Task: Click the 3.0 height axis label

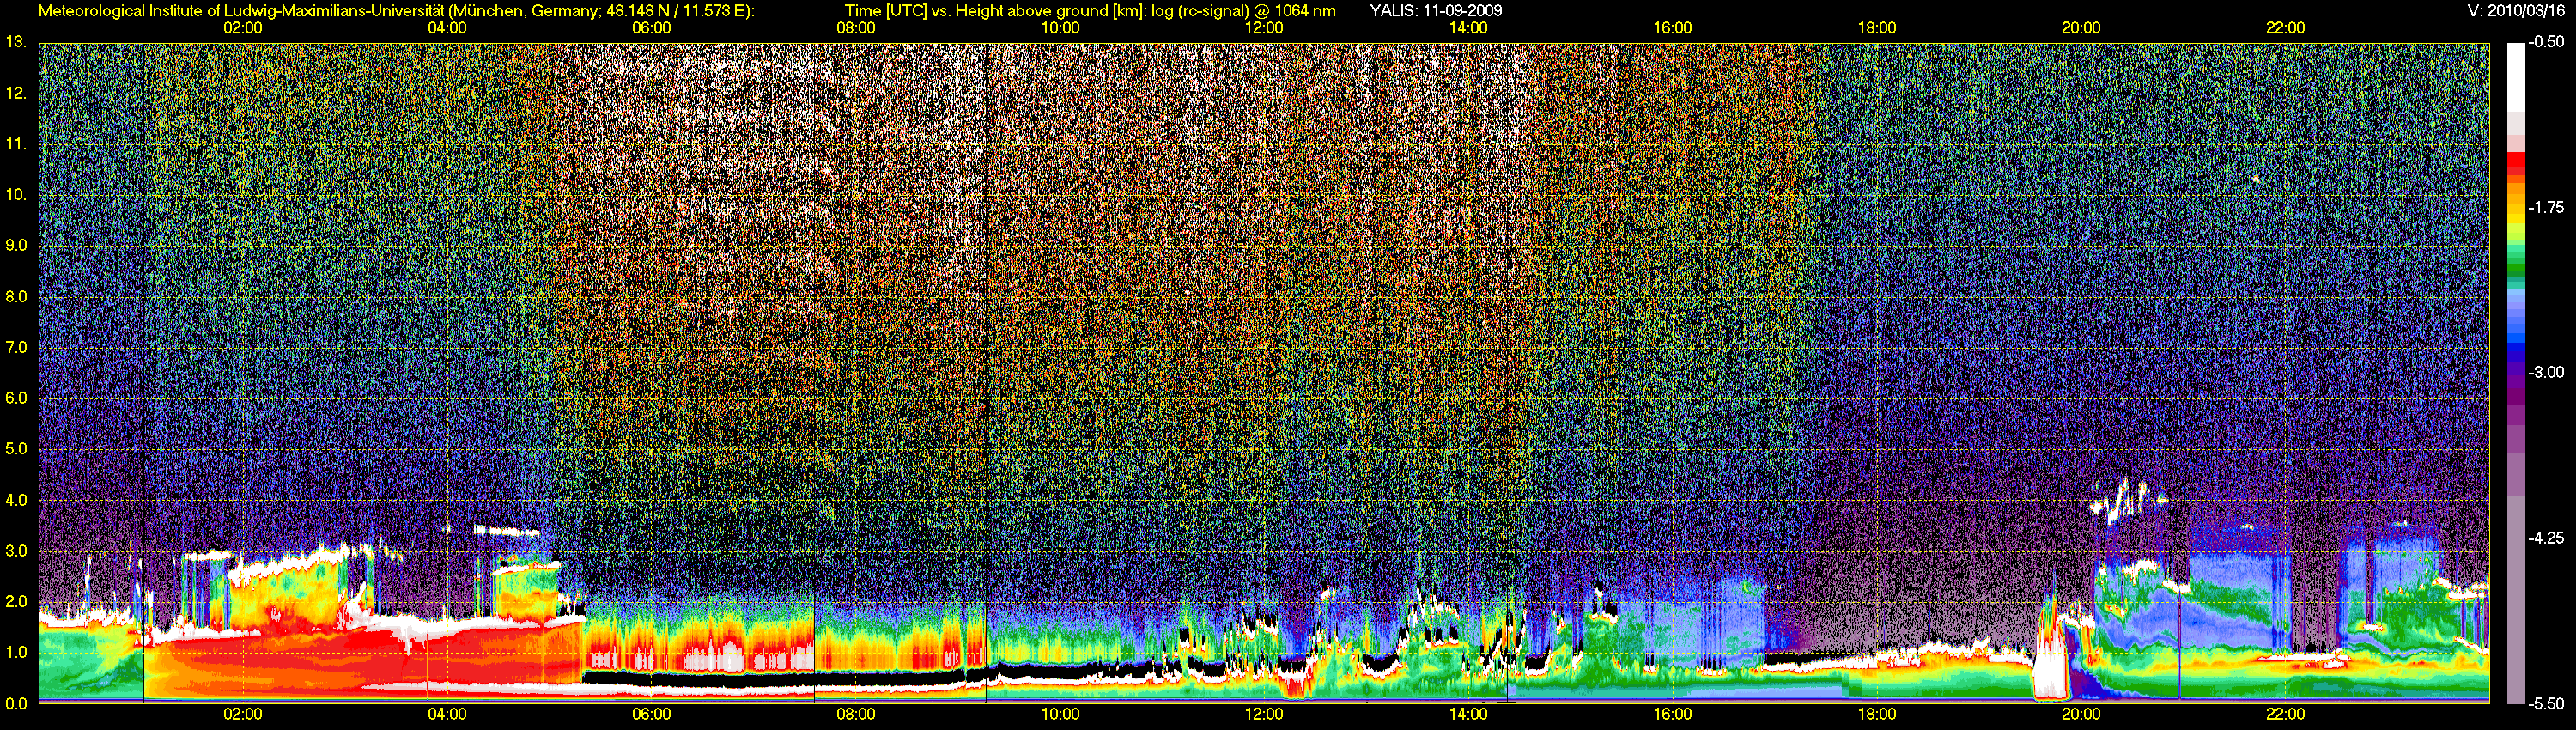Action: tap(16, 551)
